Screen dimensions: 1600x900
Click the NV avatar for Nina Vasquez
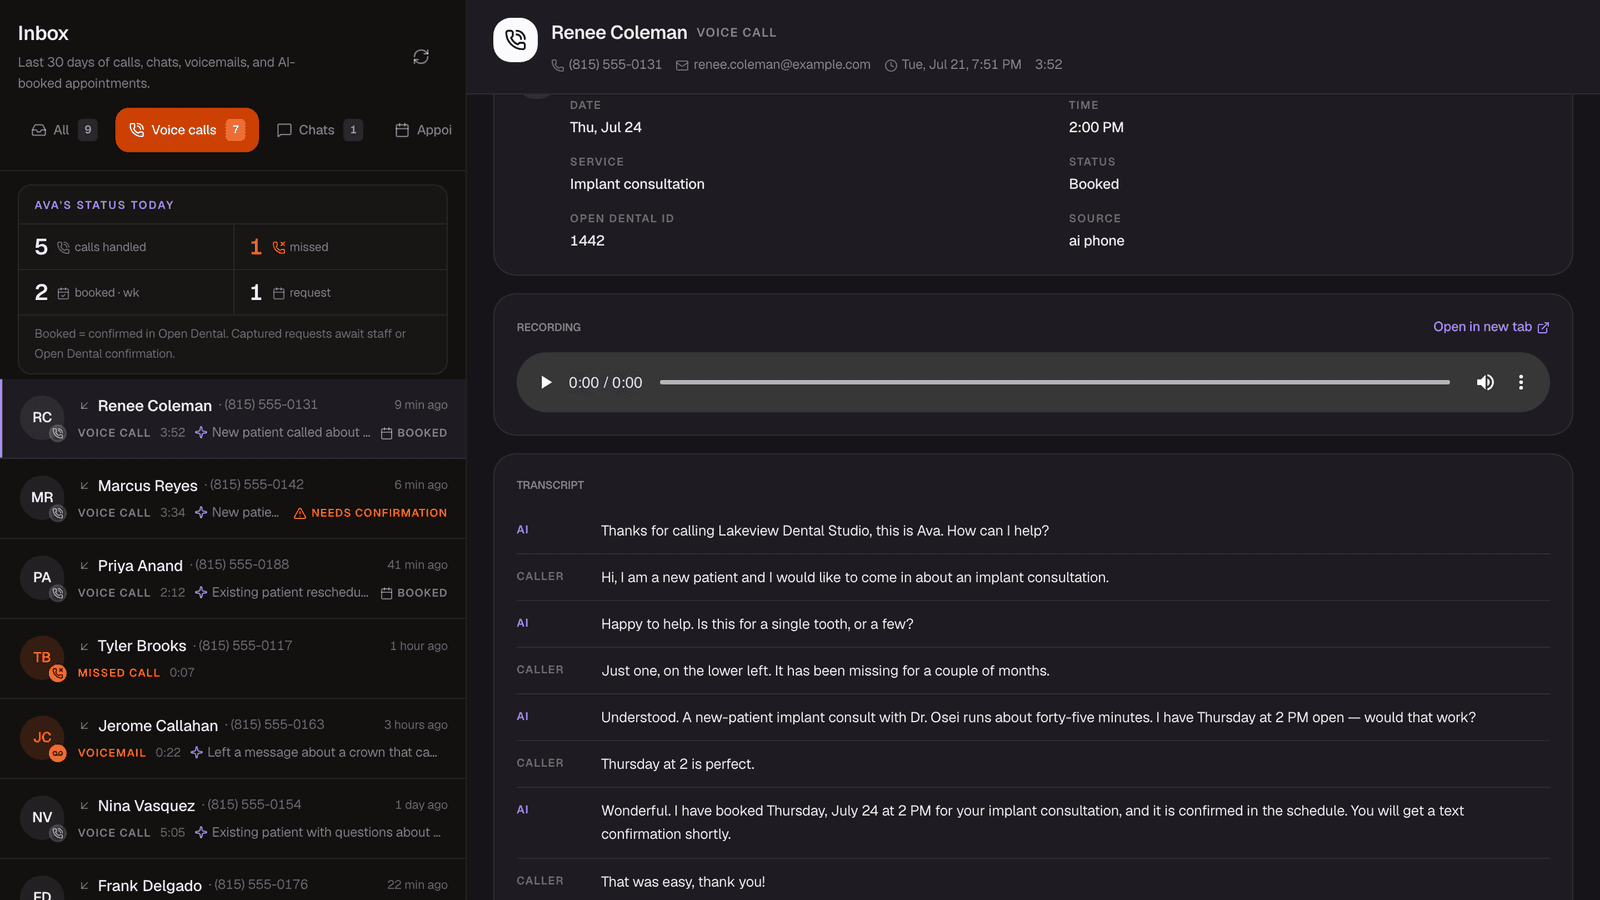click(42, 818)
